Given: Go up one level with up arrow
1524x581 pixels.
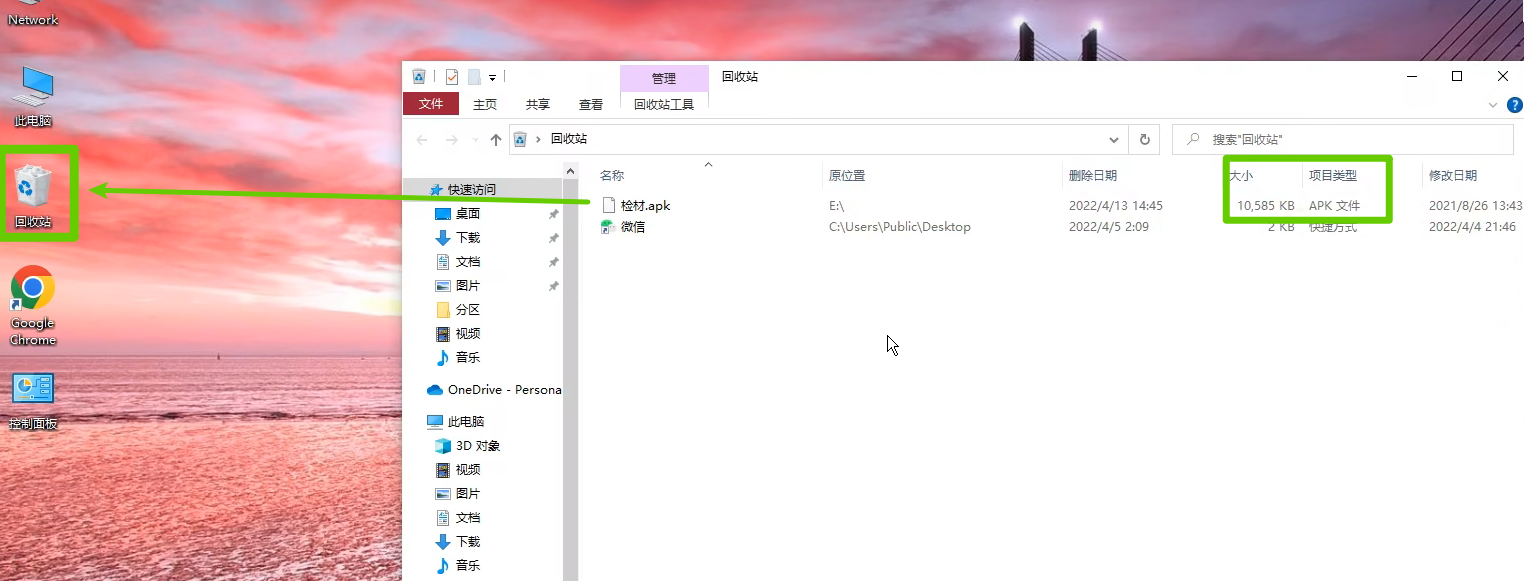Looking at the screenshot, I should [496, 140].
